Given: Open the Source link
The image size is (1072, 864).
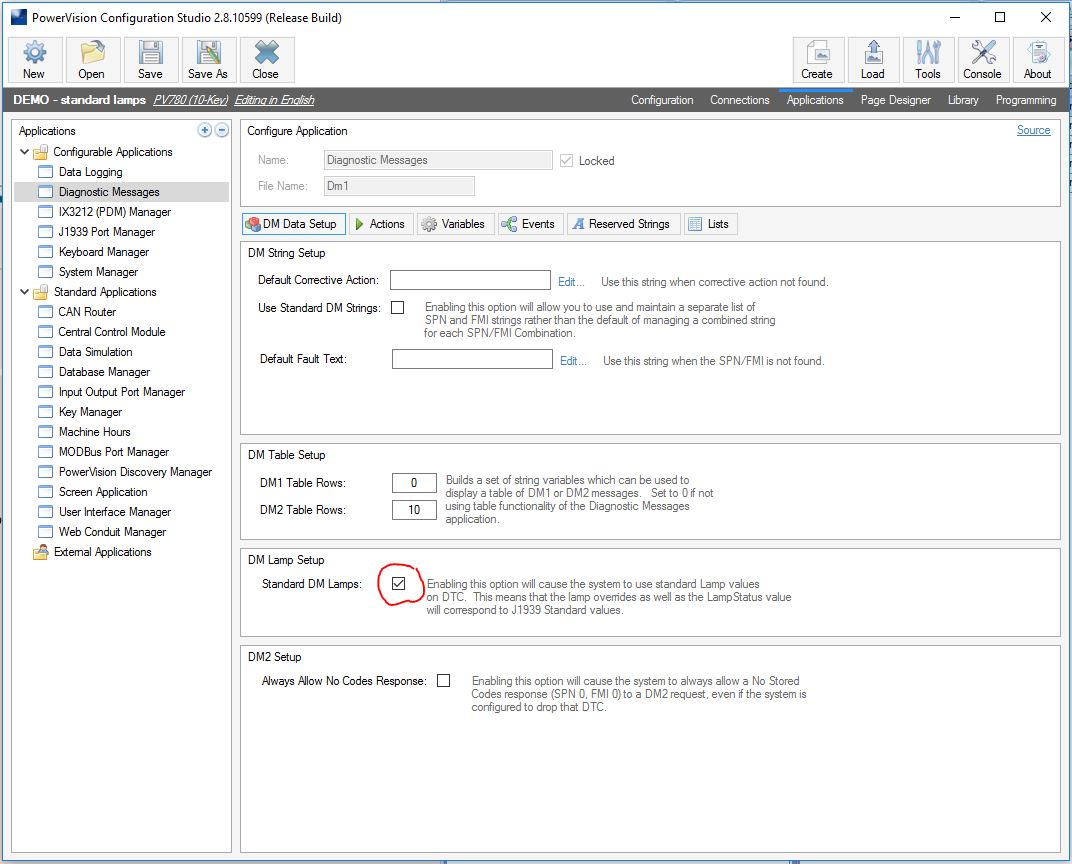Looking at the screenshot, I should (x=1033, y=130).
